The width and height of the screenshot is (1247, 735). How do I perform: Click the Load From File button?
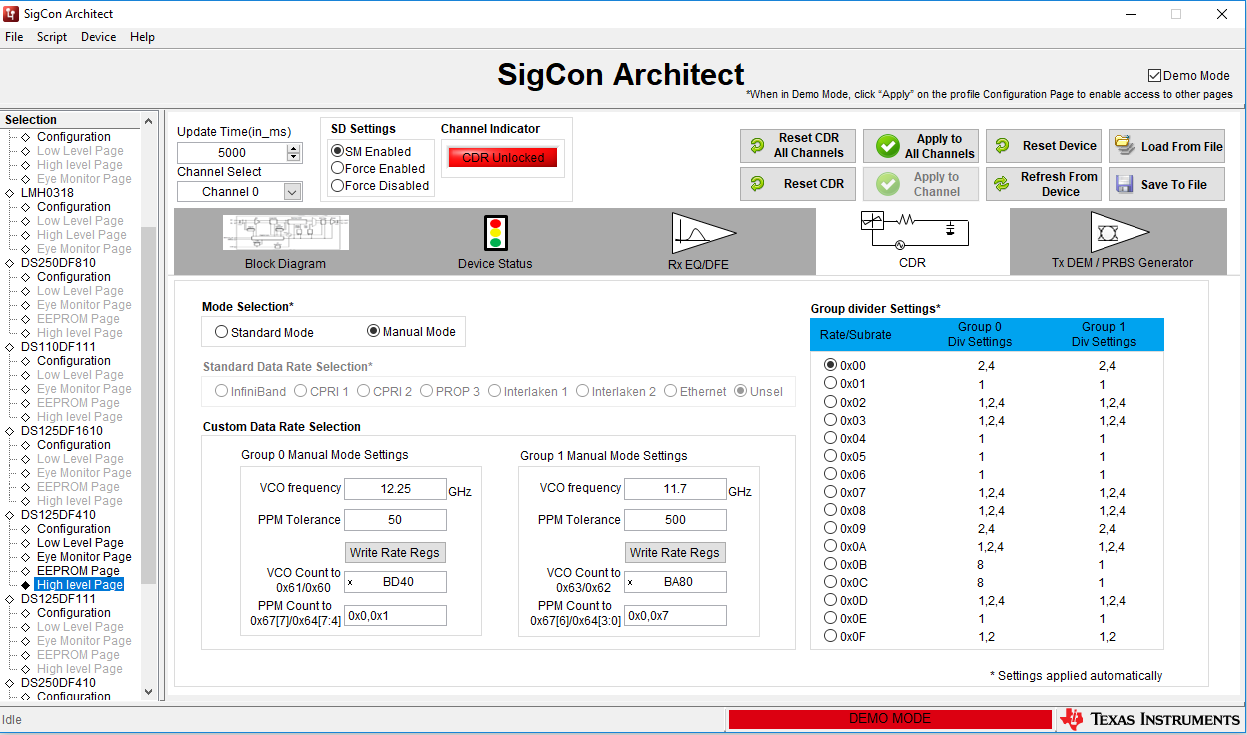(1167, 146)
